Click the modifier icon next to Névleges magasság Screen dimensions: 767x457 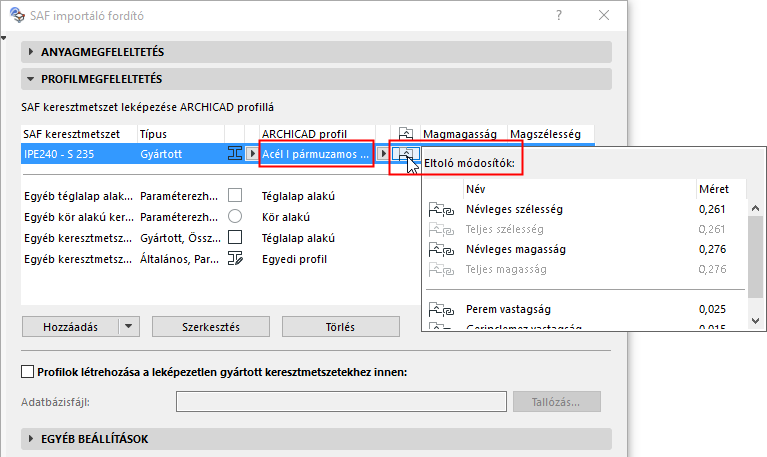[440, 249]
